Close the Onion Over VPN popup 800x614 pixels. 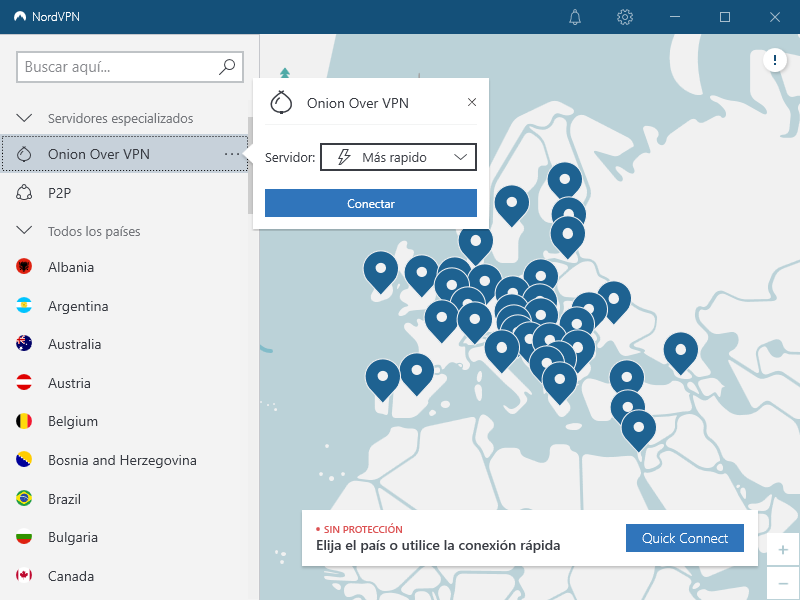pos(472,102)
